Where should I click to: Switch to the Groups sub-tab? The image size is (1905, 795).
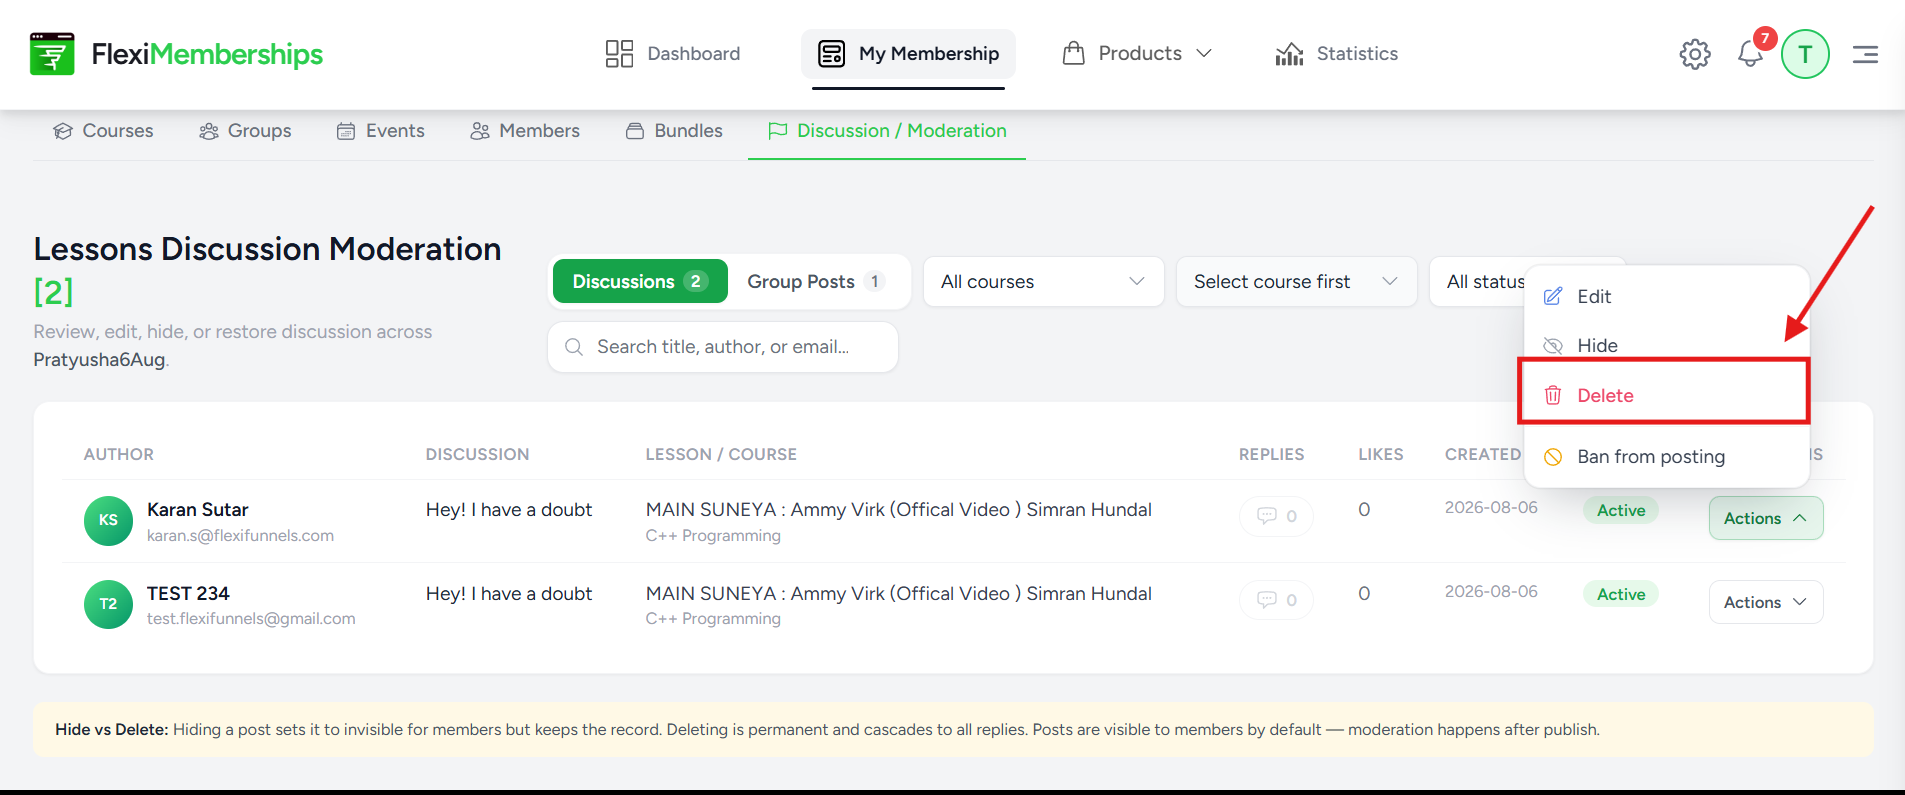[246, 131]
